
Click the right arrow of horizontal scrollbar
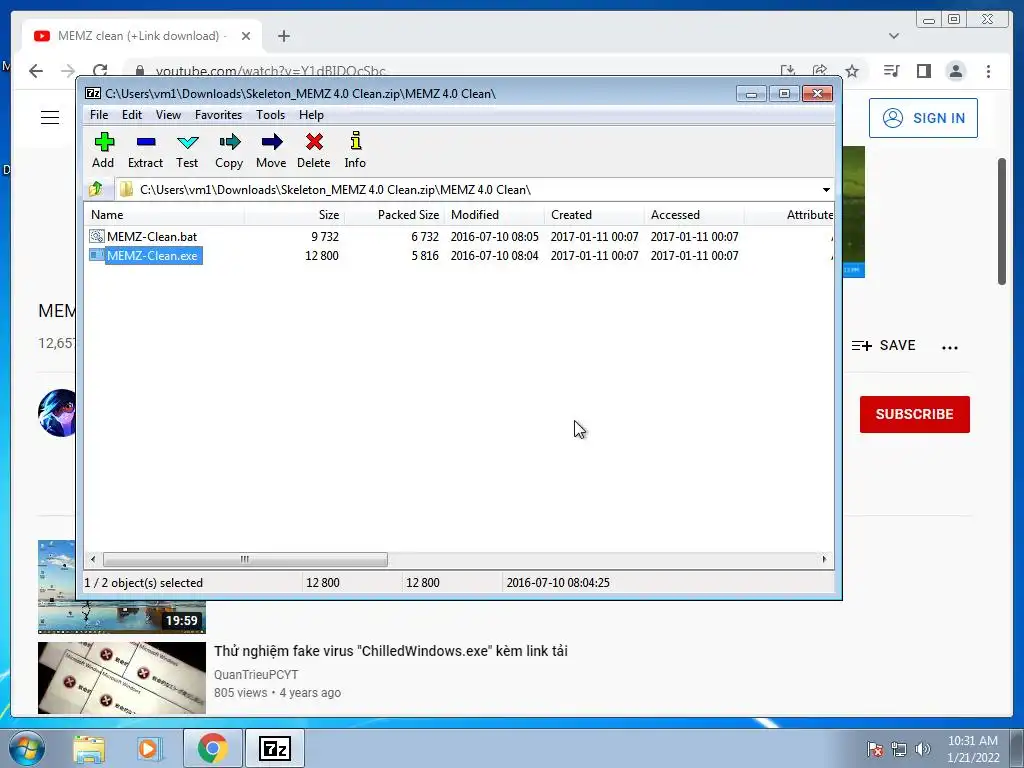coord(824,559)
